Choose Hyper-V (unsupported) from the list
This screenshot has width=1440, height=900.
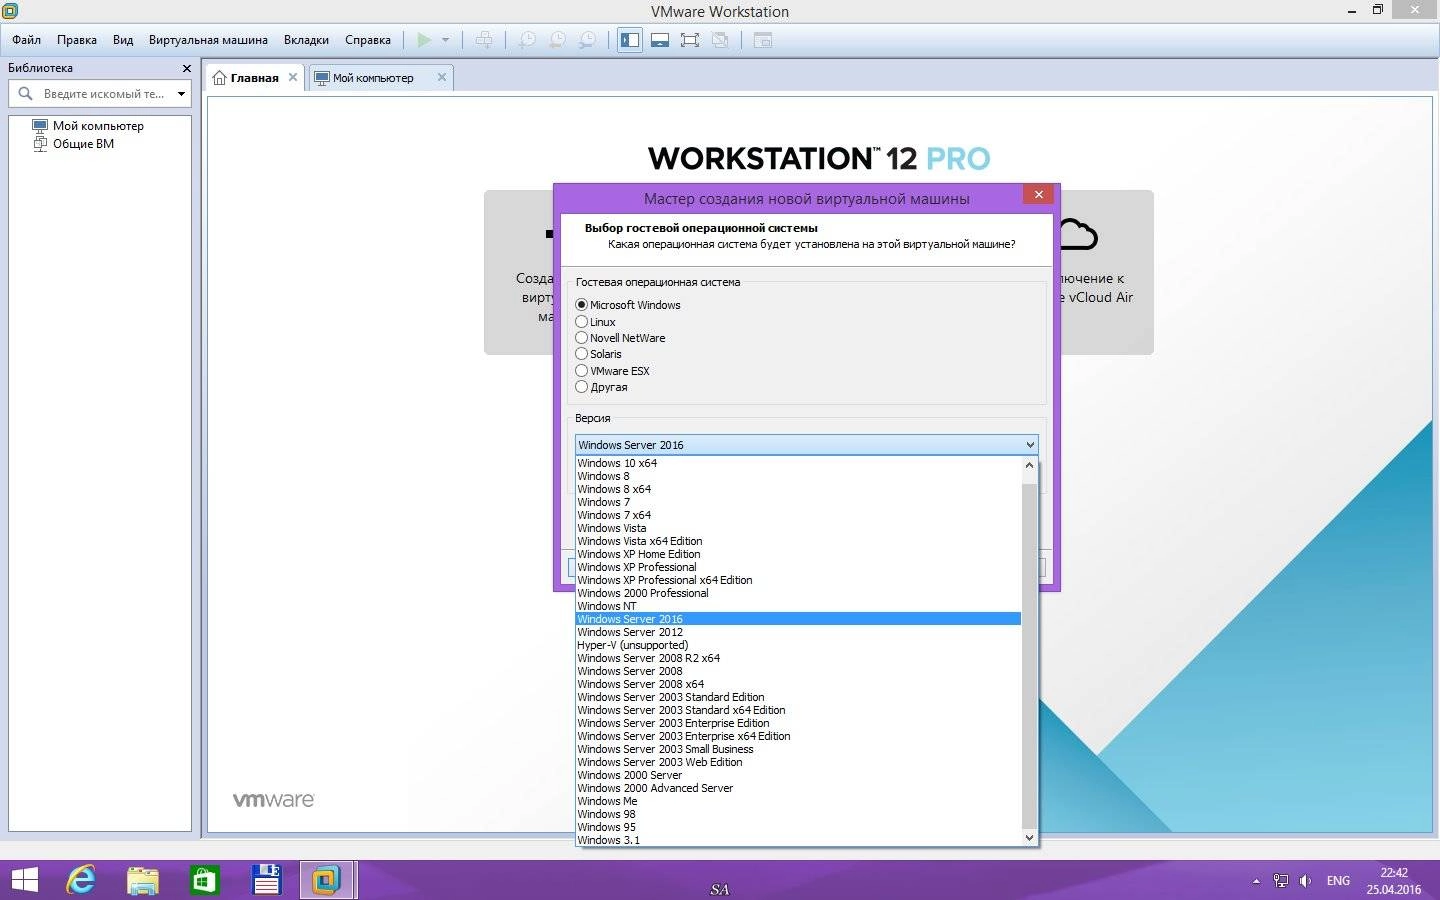798,645
